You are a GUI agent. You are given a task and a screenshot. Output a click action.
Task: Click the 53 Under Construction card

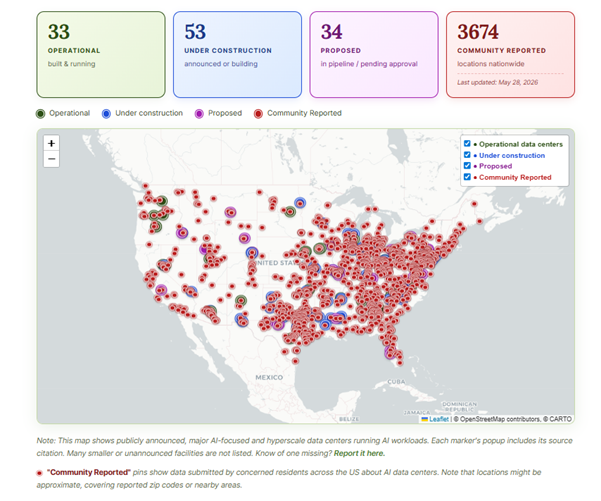[x=237, y=54]
